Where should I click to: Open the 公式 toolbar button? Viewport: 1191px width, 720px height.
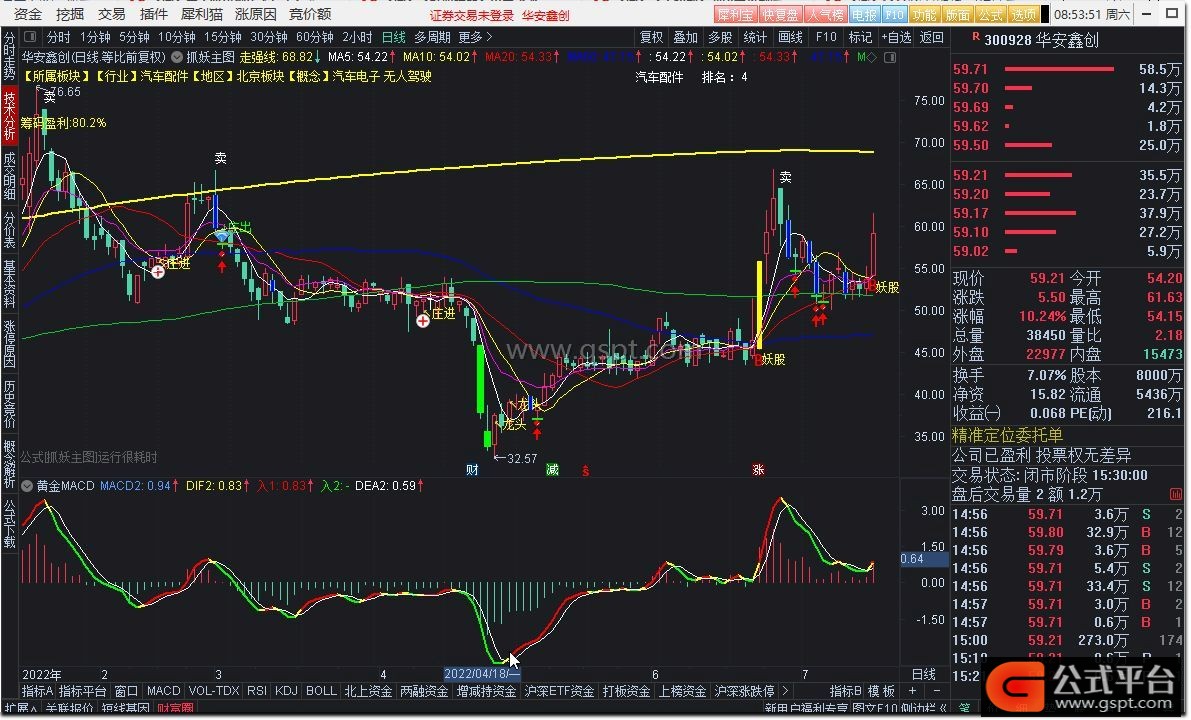[x=990, y=14]
